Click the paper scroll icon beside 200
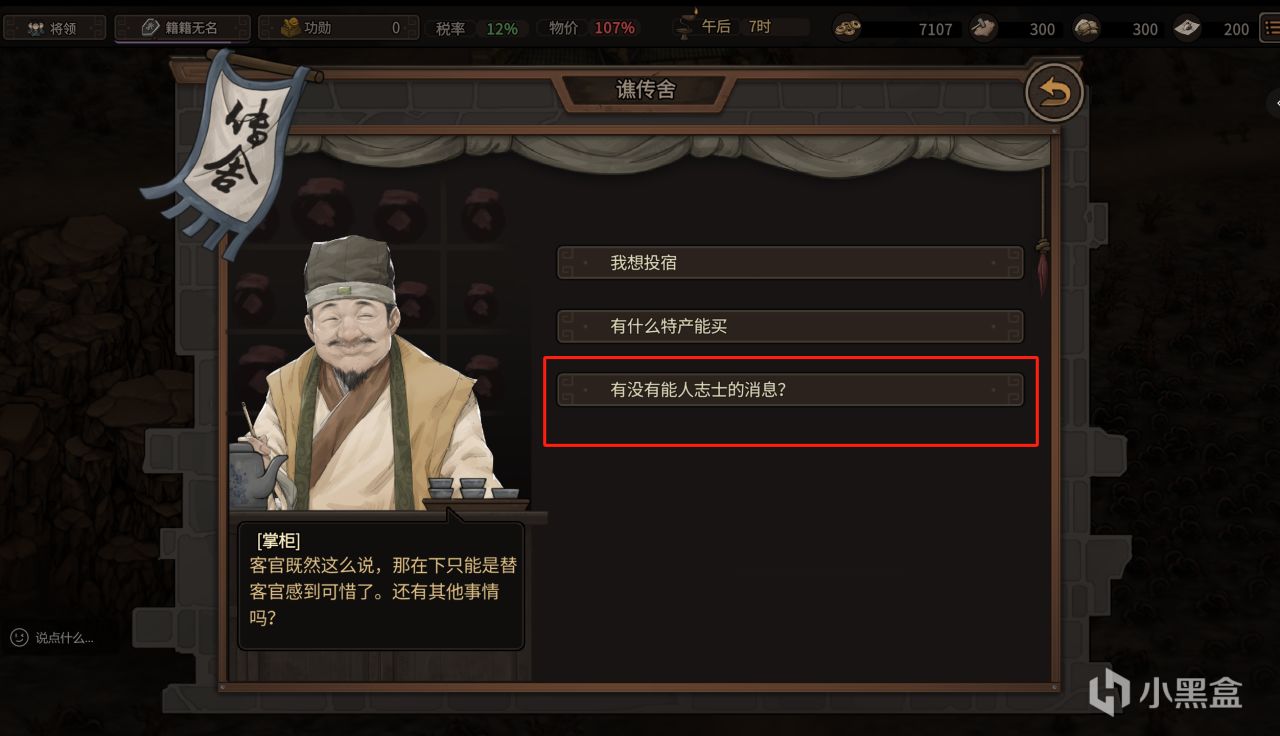Screen dimensions: 1280x736 point(1187,28)
